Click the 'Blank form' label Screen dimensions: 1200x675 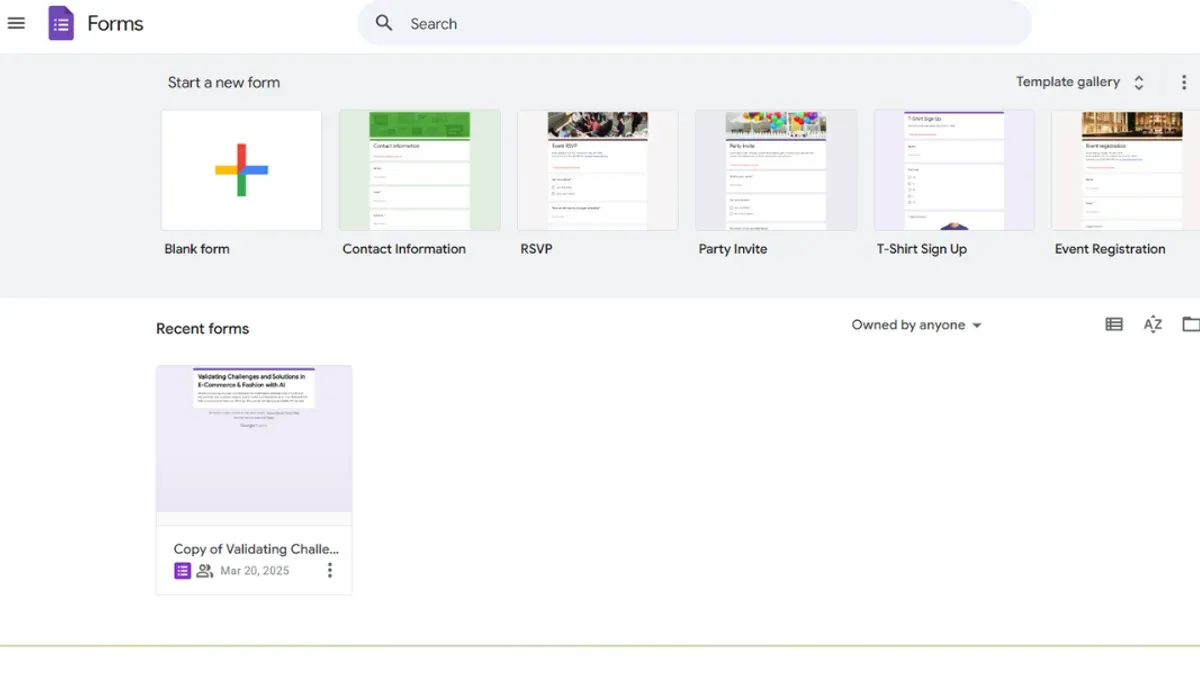(197, 249)
